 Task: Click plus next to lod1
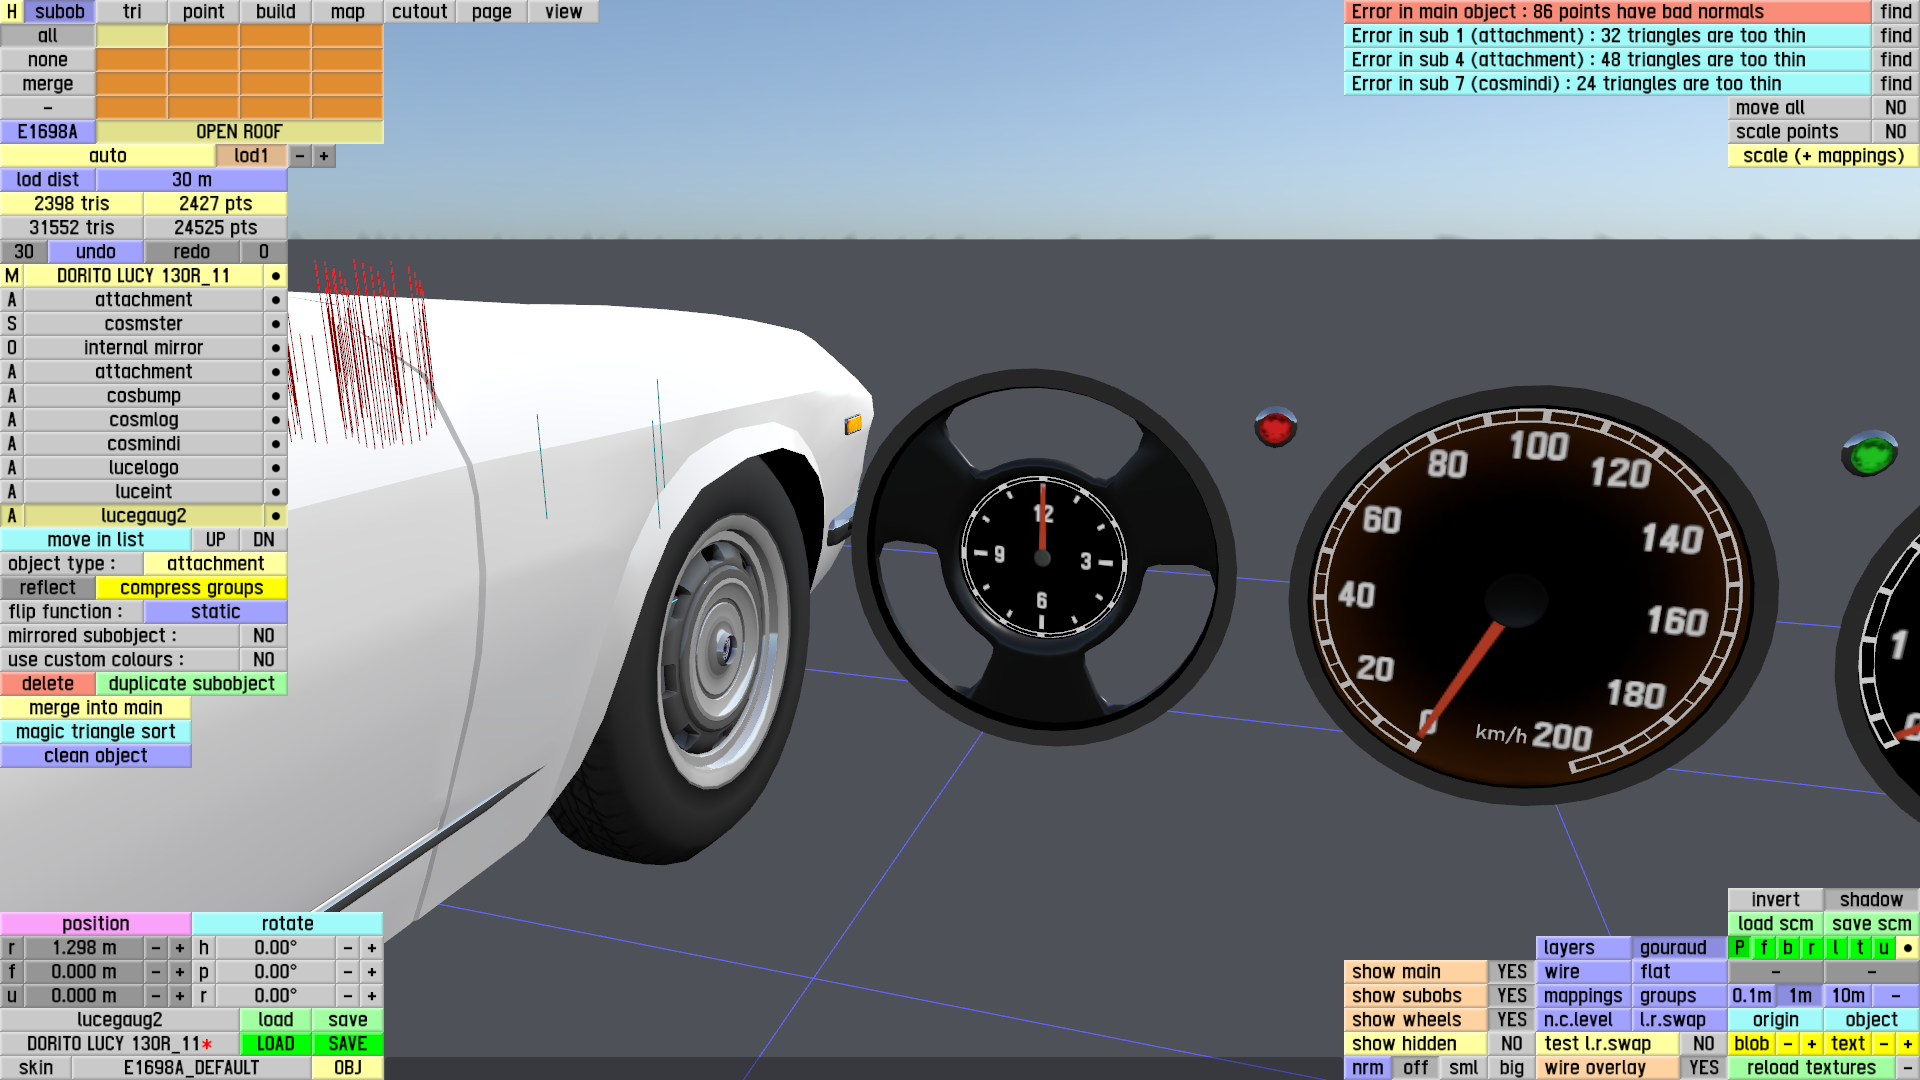click(x=324, y=156)
